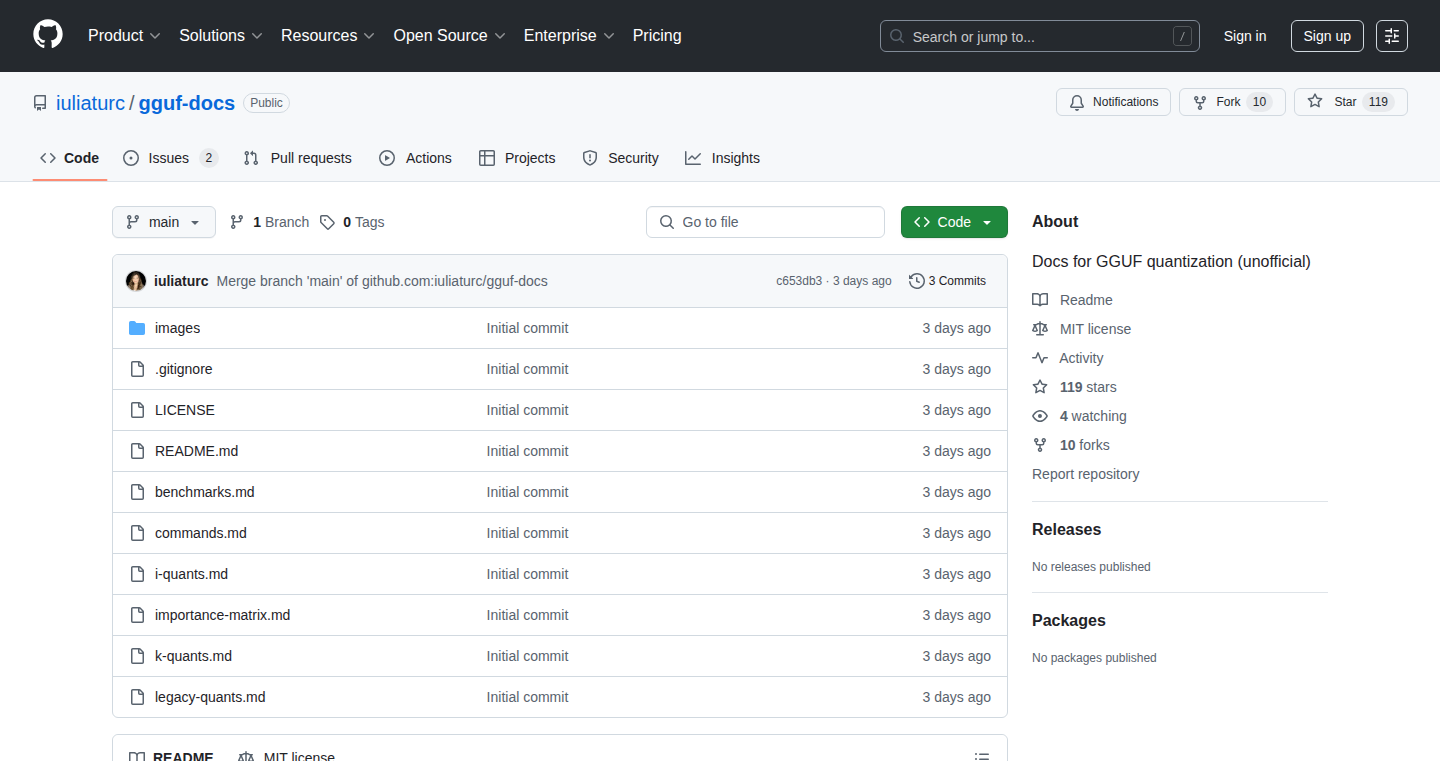
Task: Click the GitHub logo icon
Action: (x=48, y=35)
